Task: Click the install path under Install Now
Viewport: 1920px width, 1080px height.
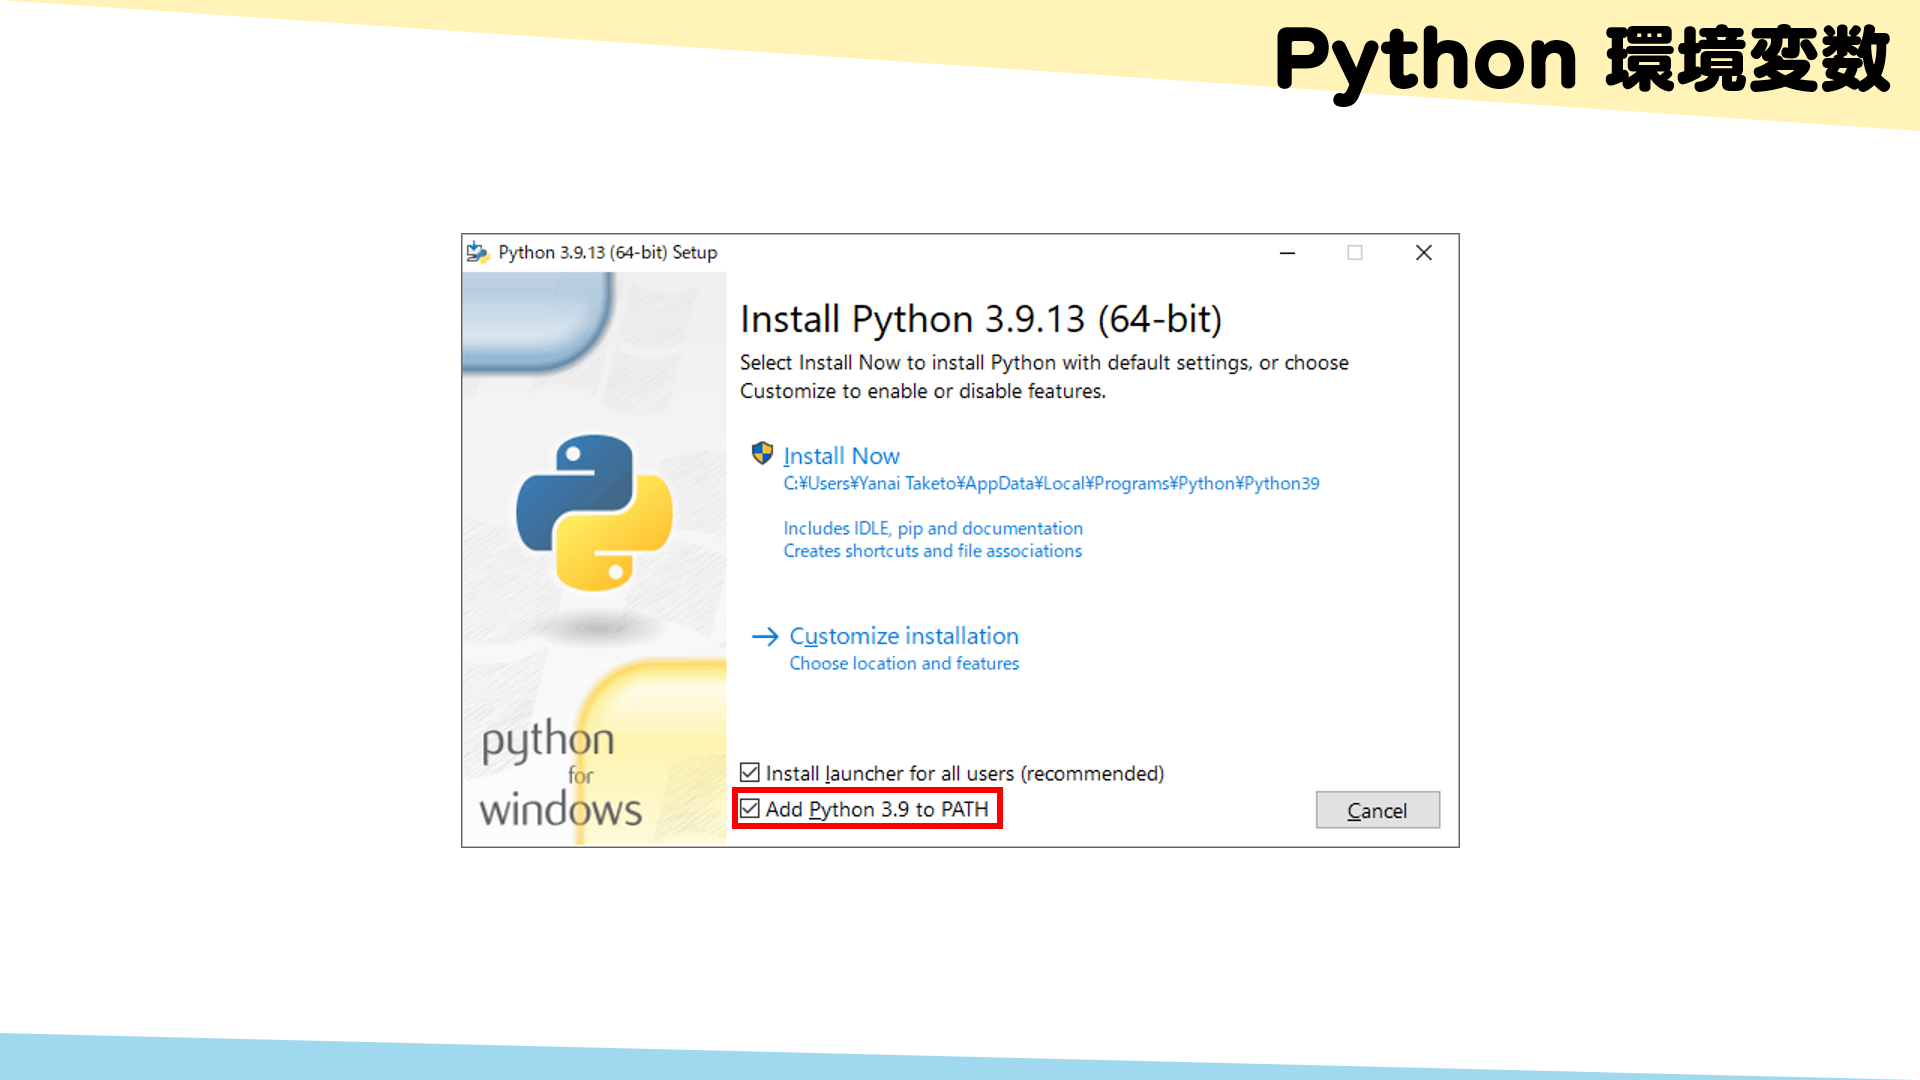Action: [1051, 484]
